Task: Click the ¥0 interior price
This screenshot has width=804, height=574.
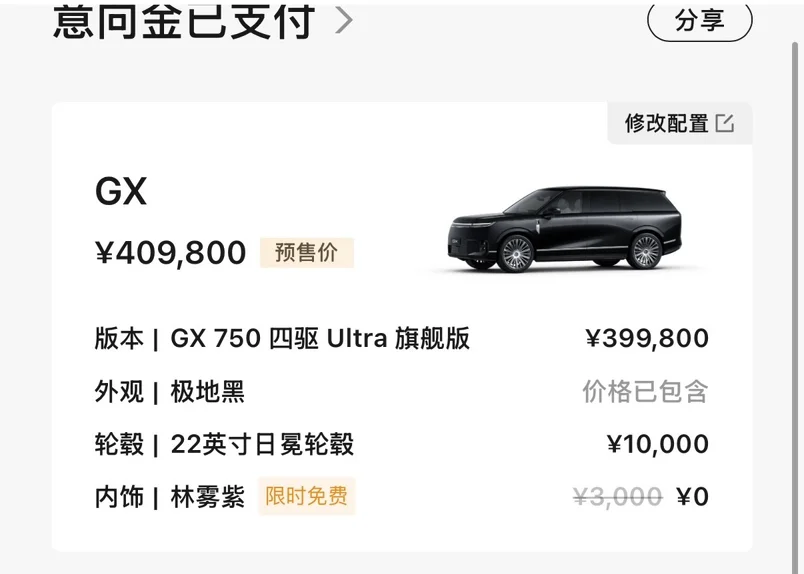Action: coord(692,497)
